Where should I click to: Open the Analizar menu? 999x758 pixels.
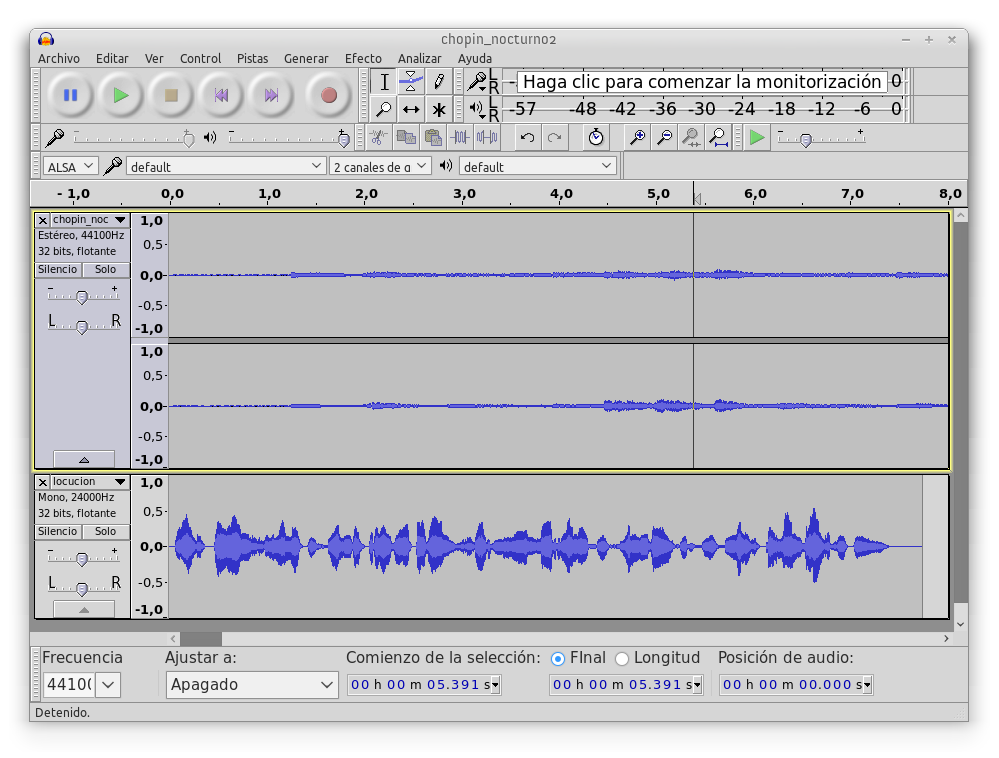419,59
